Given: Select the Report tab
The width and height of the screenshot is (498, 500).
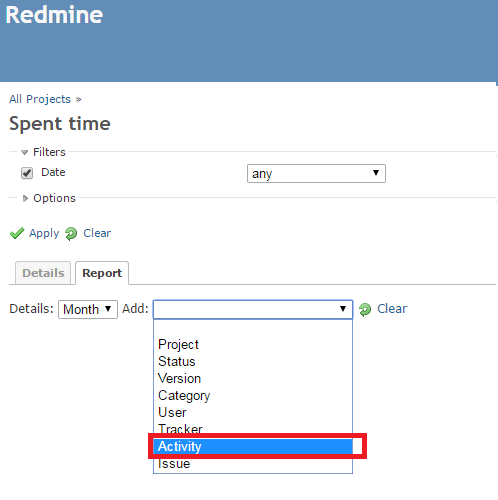Looking at the screenshot, I should (102, 273).
